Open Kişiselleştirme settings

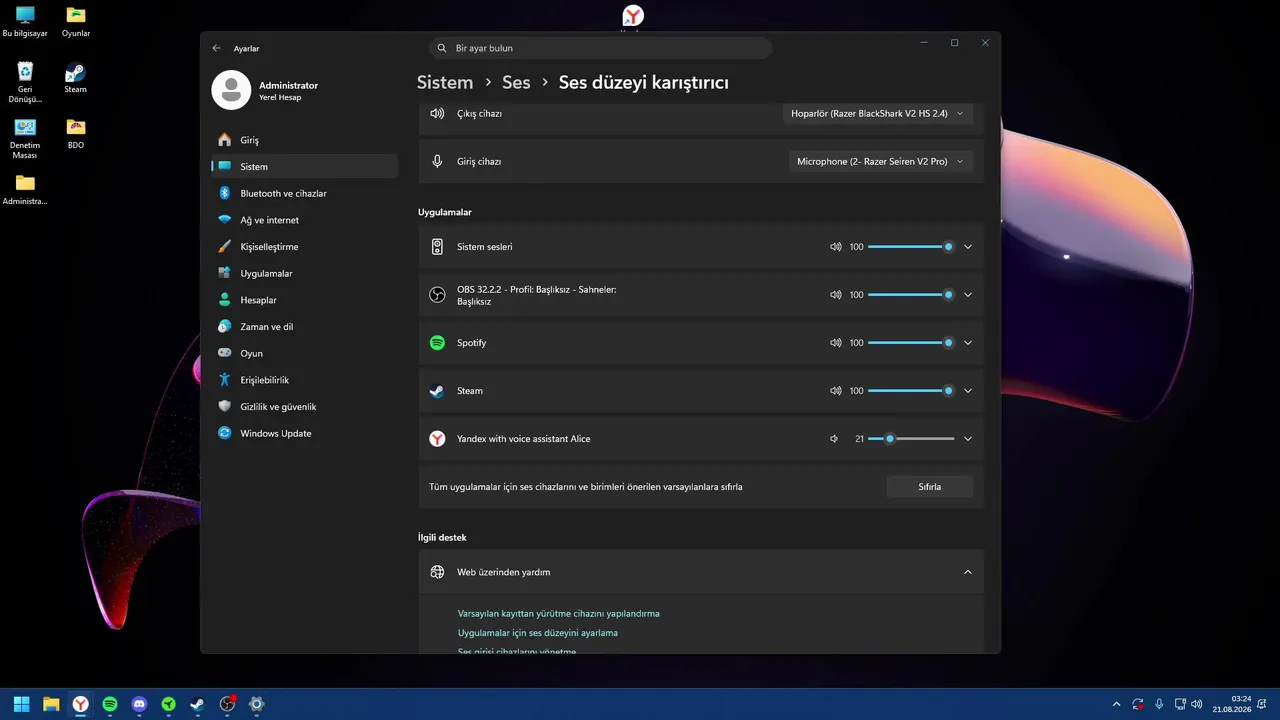305,247
